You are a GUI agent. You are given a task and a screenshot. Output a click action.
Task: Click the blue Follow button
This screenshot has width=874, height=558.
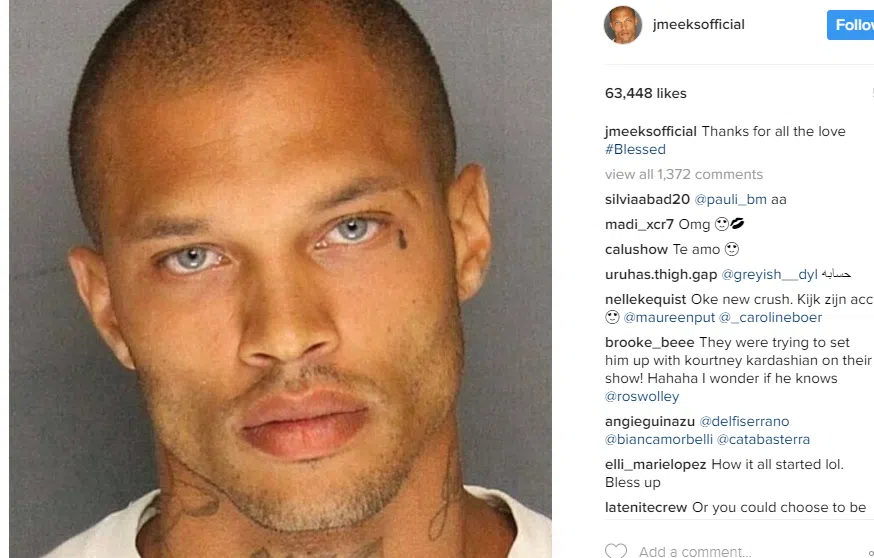click(851, 25)
